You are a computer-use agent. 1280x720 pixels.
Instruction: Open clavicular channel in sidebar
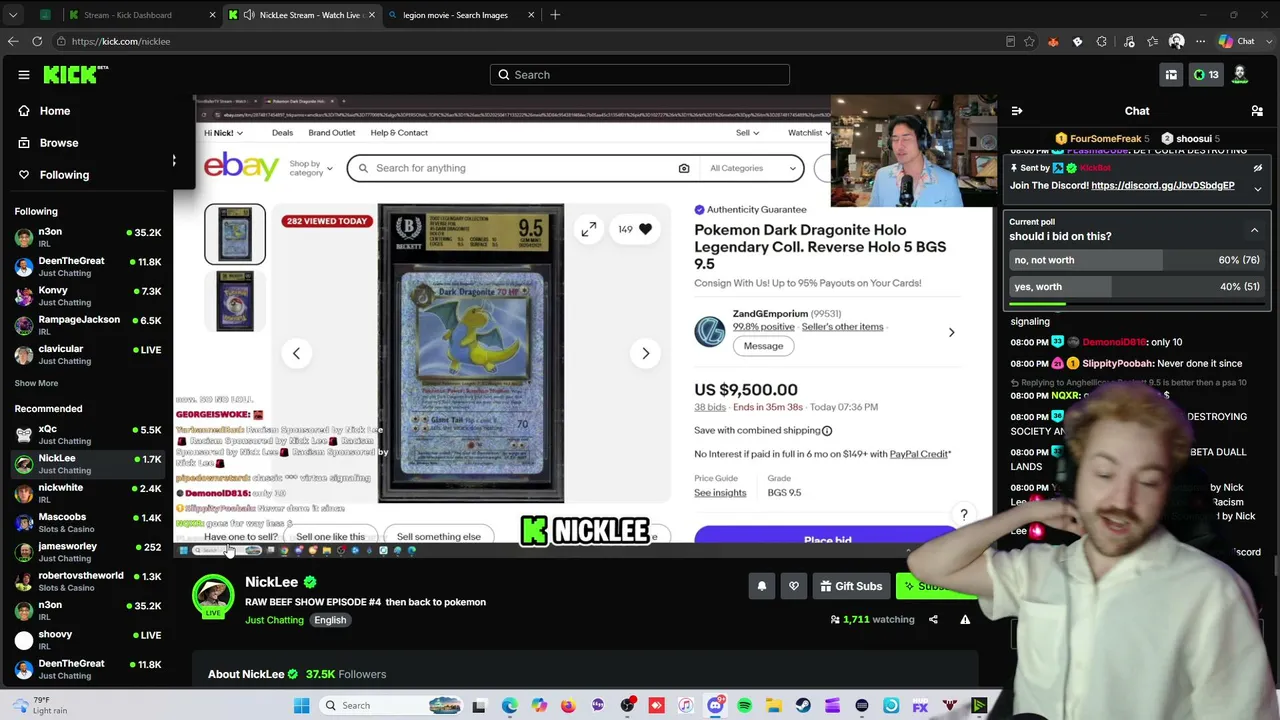click(x=88, y=354)
